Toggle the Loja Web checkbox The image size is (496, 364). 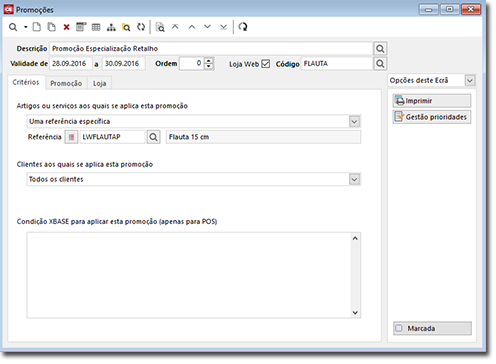pyautogui.click(x=266, y=64)
